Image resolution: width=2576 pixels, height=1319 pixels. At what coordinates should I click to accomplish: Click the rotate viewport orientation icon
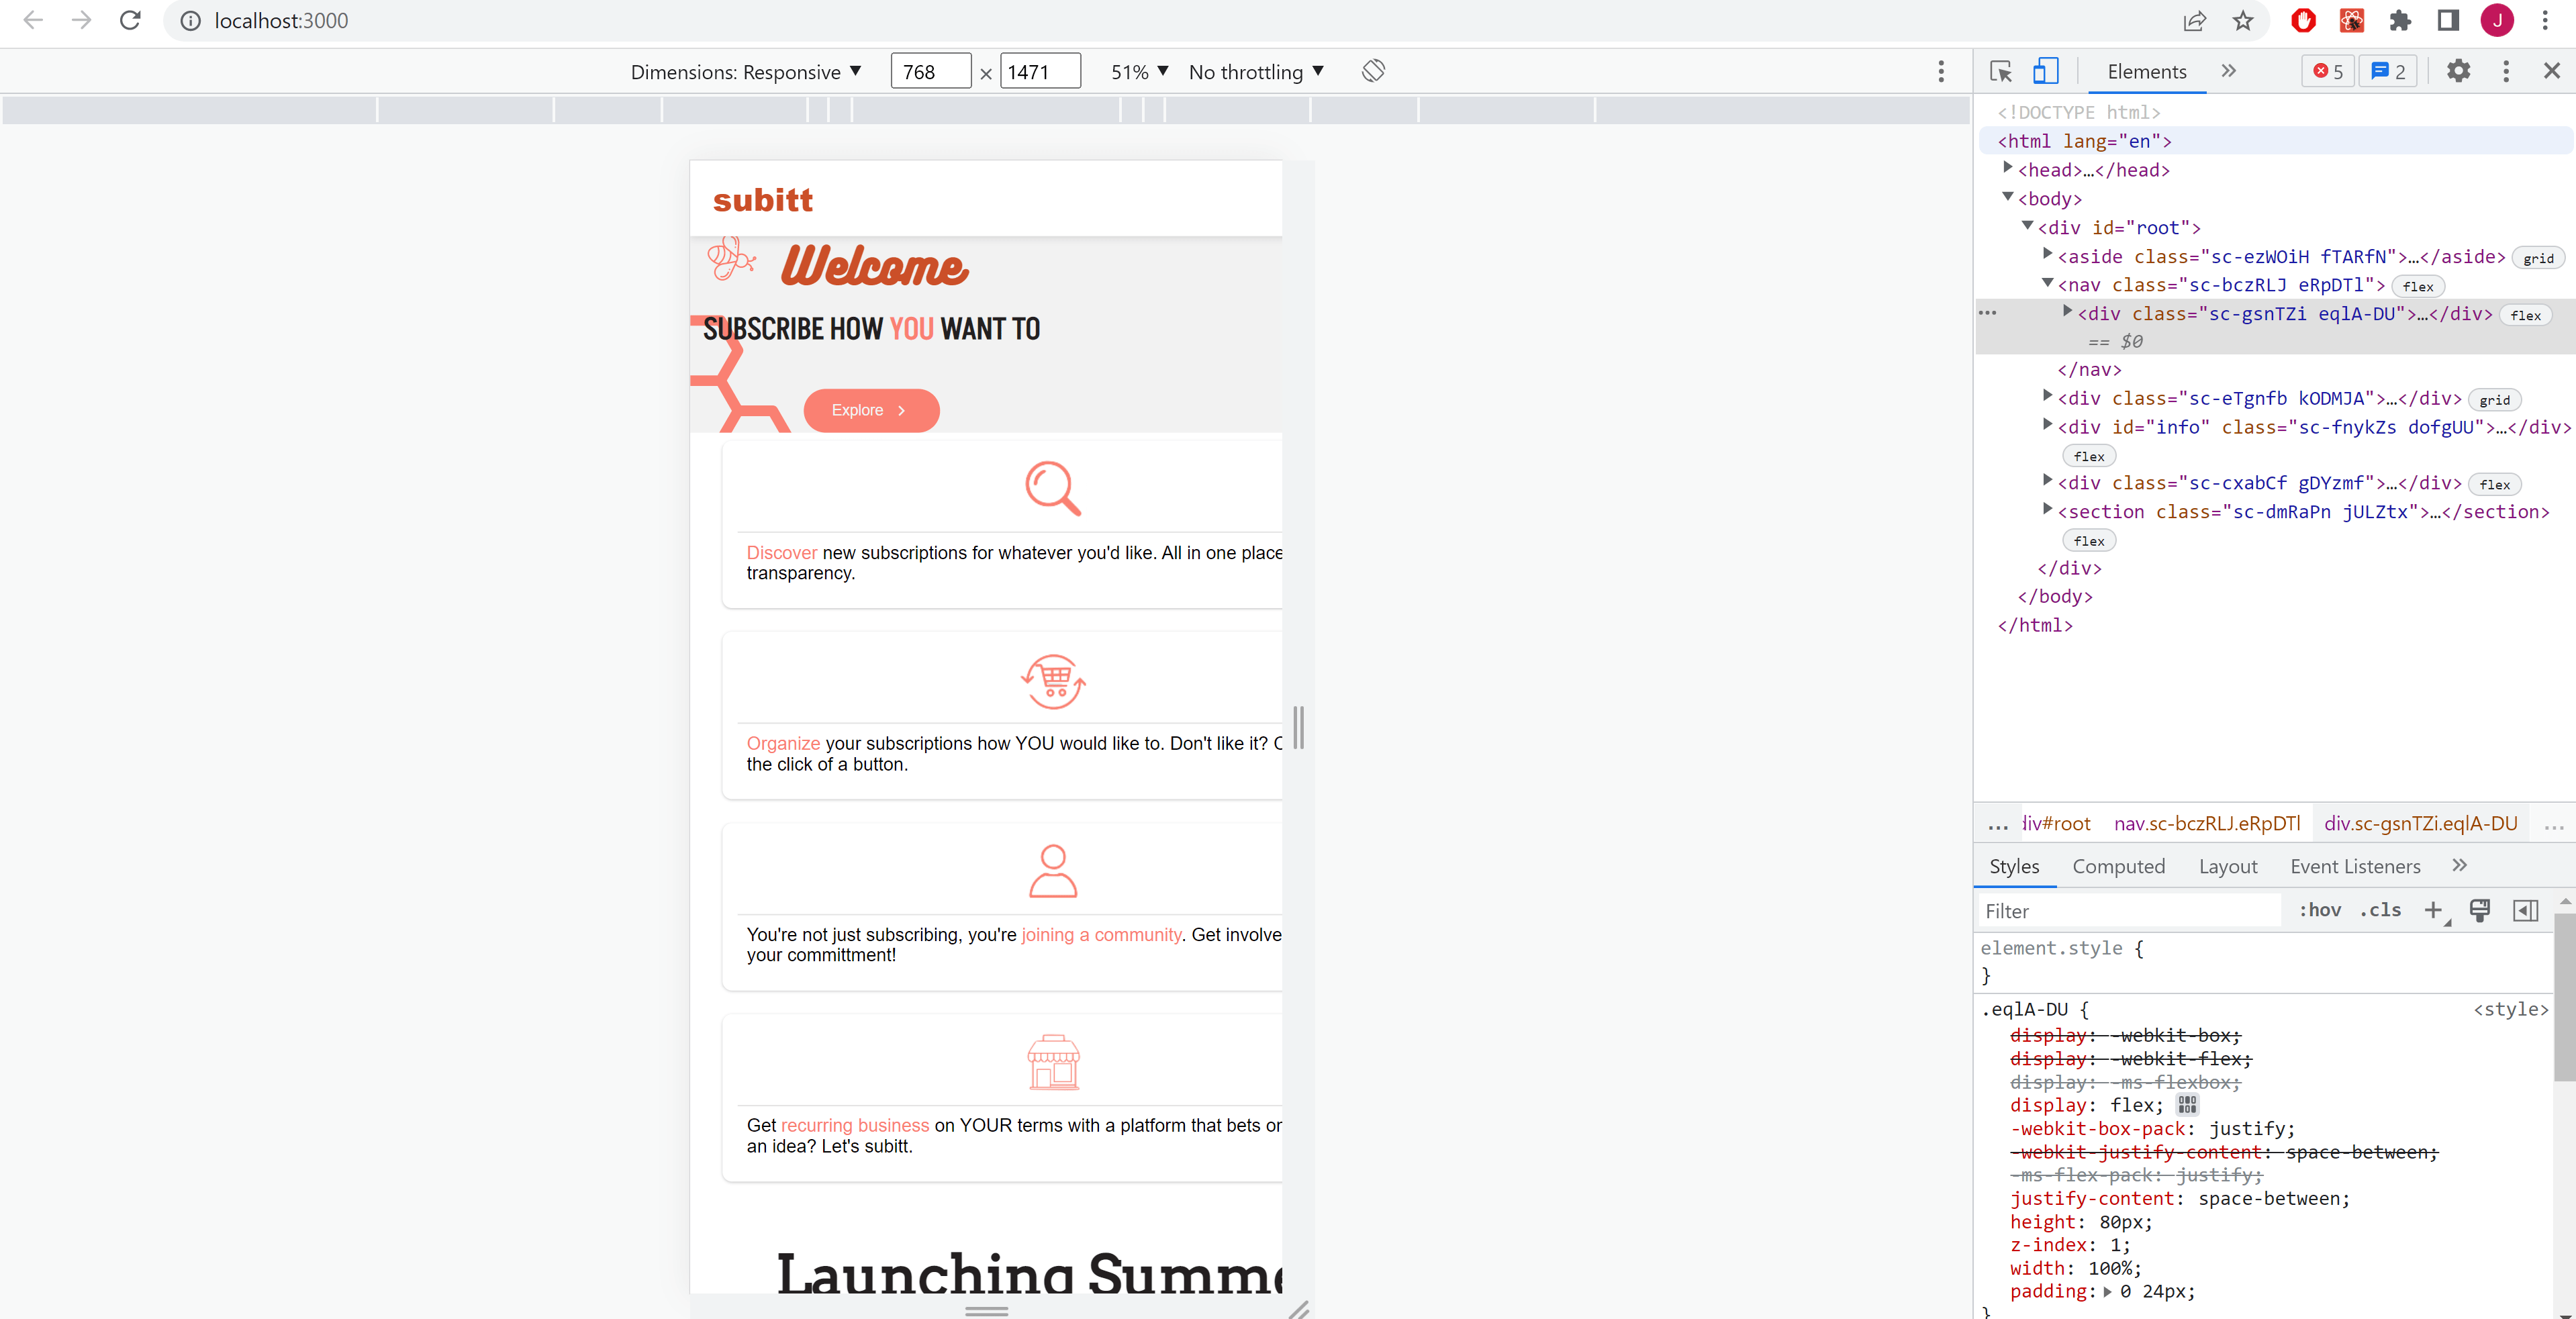click(x=1372, y=70)
